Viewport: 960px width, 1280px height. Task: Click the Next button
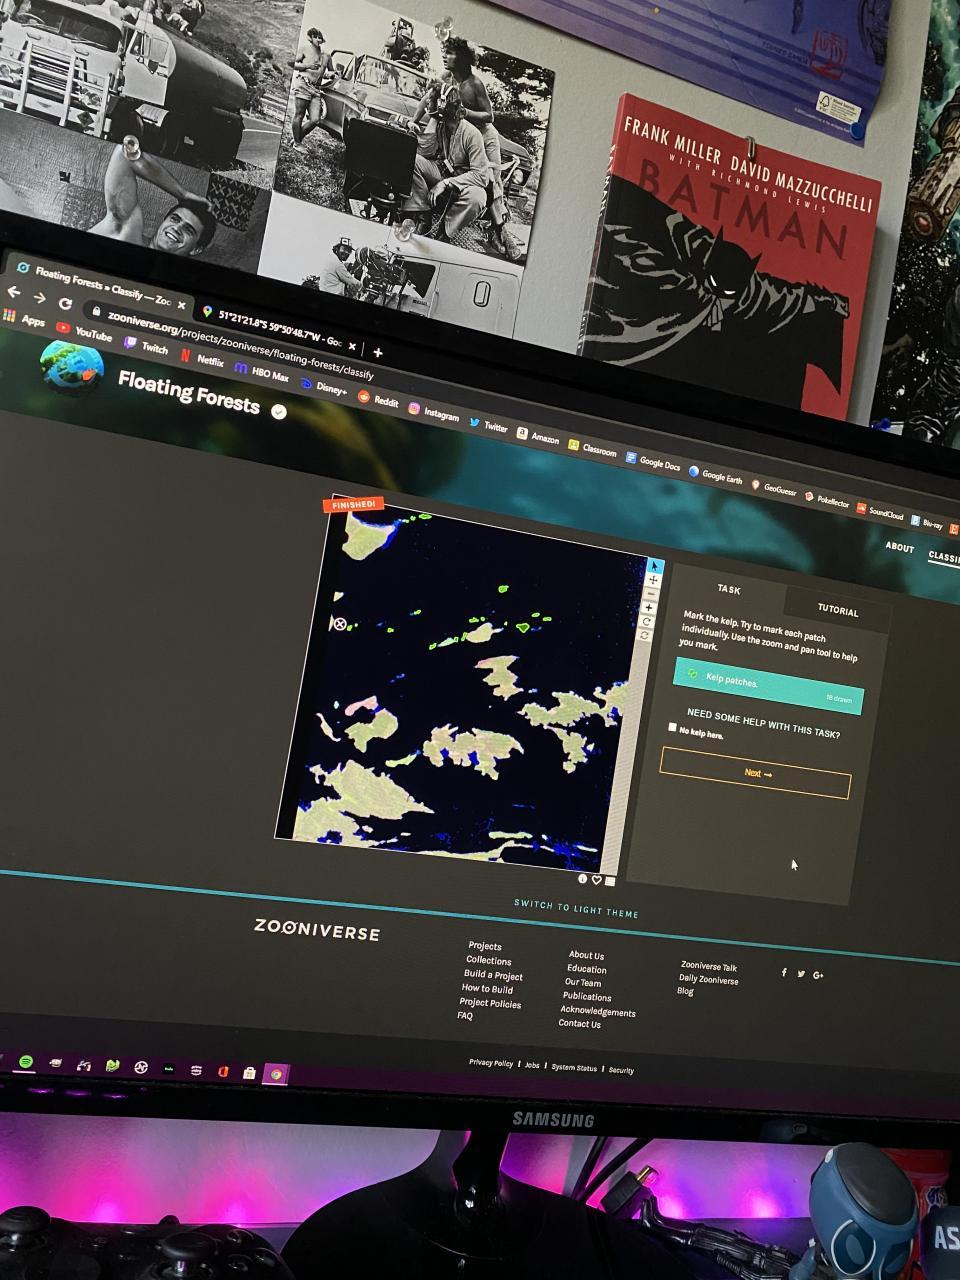(x=756, y=772)
